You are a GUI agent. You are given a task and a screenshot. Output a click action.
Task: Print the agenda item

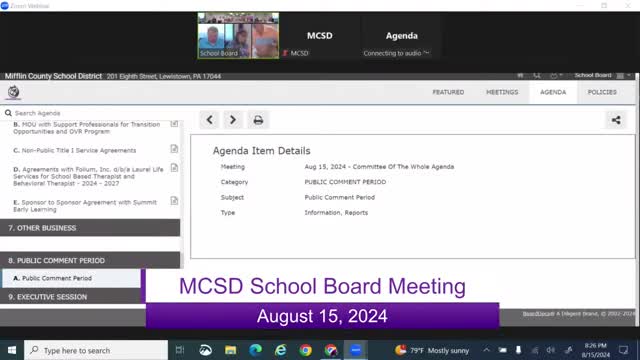258,120
